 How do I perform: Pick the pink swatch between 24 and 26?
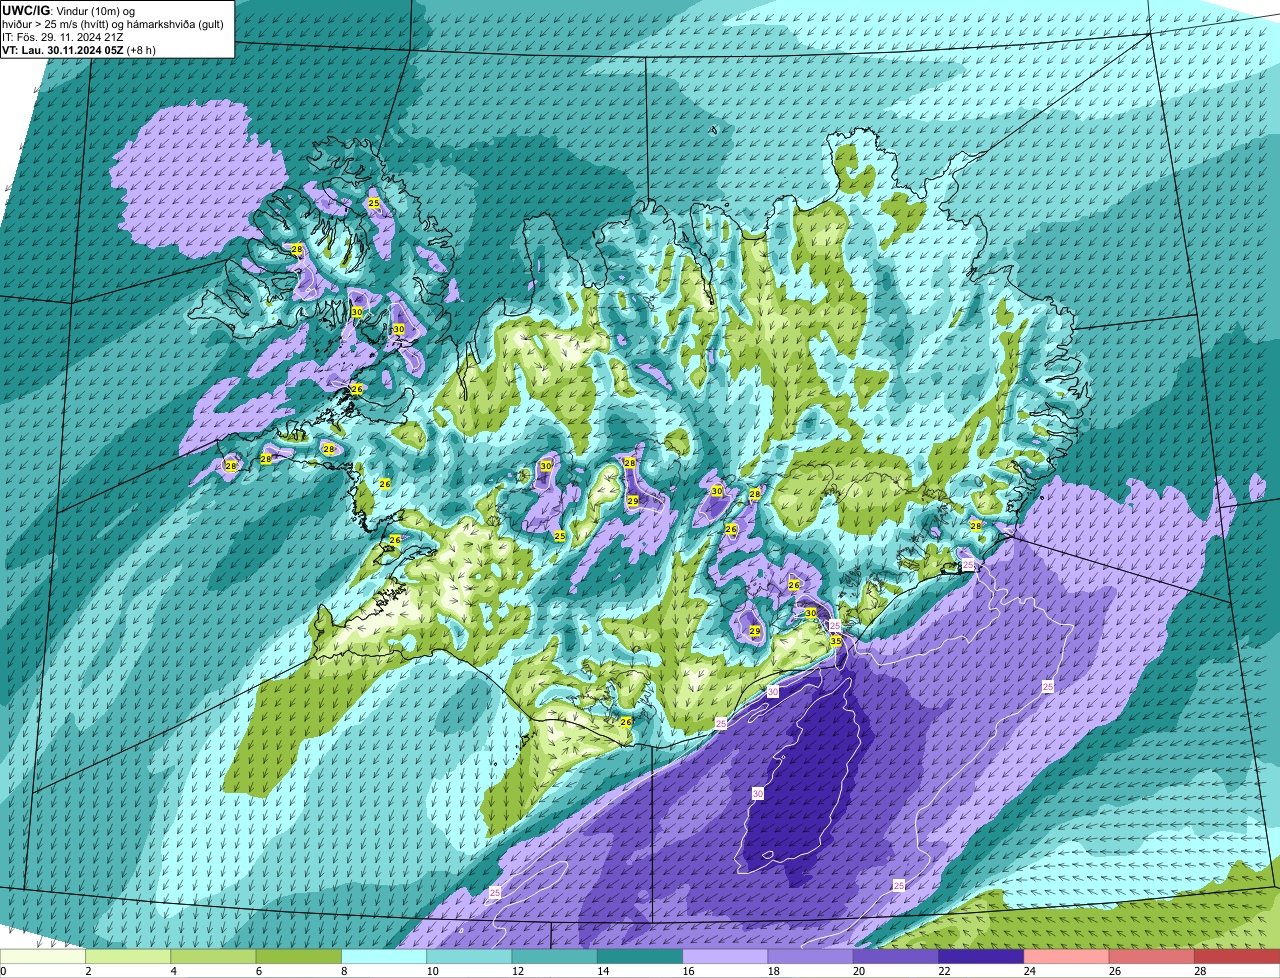pyautogui.click(x=1067, y=957)
